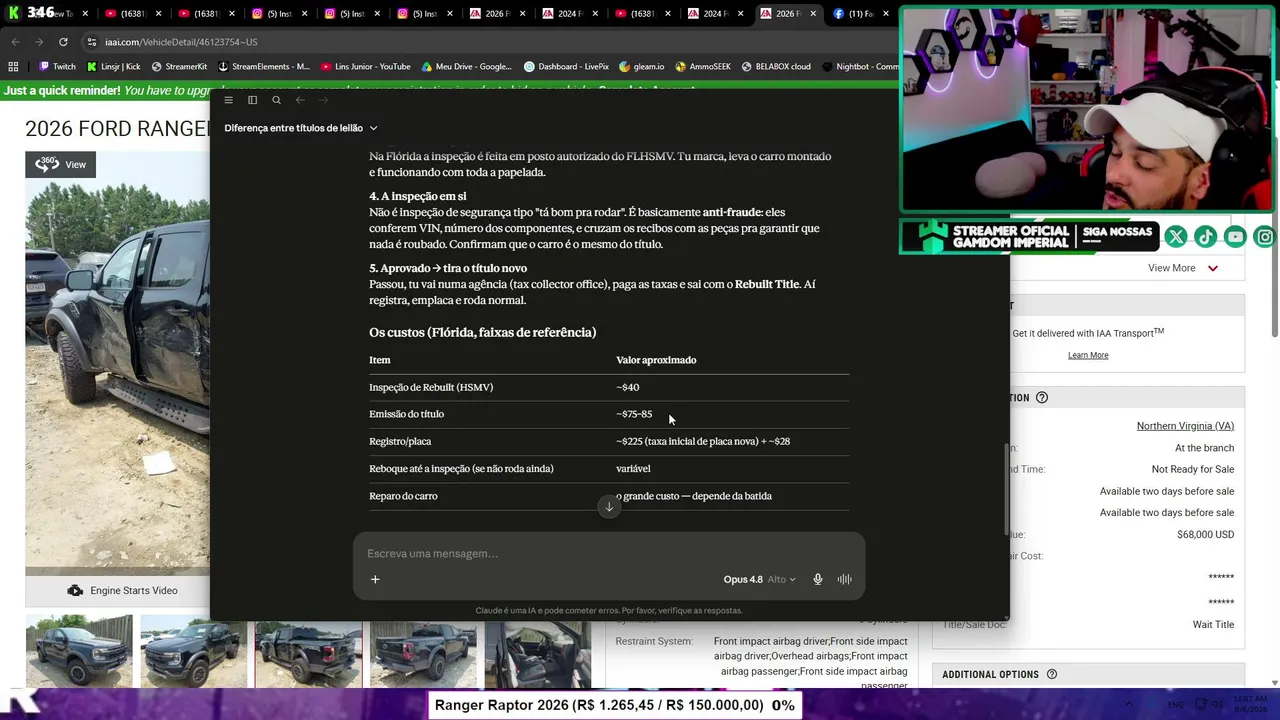Screen dimensions: 1280x720
Task: Play the Engine Starts Video
Action: [122, 591]
